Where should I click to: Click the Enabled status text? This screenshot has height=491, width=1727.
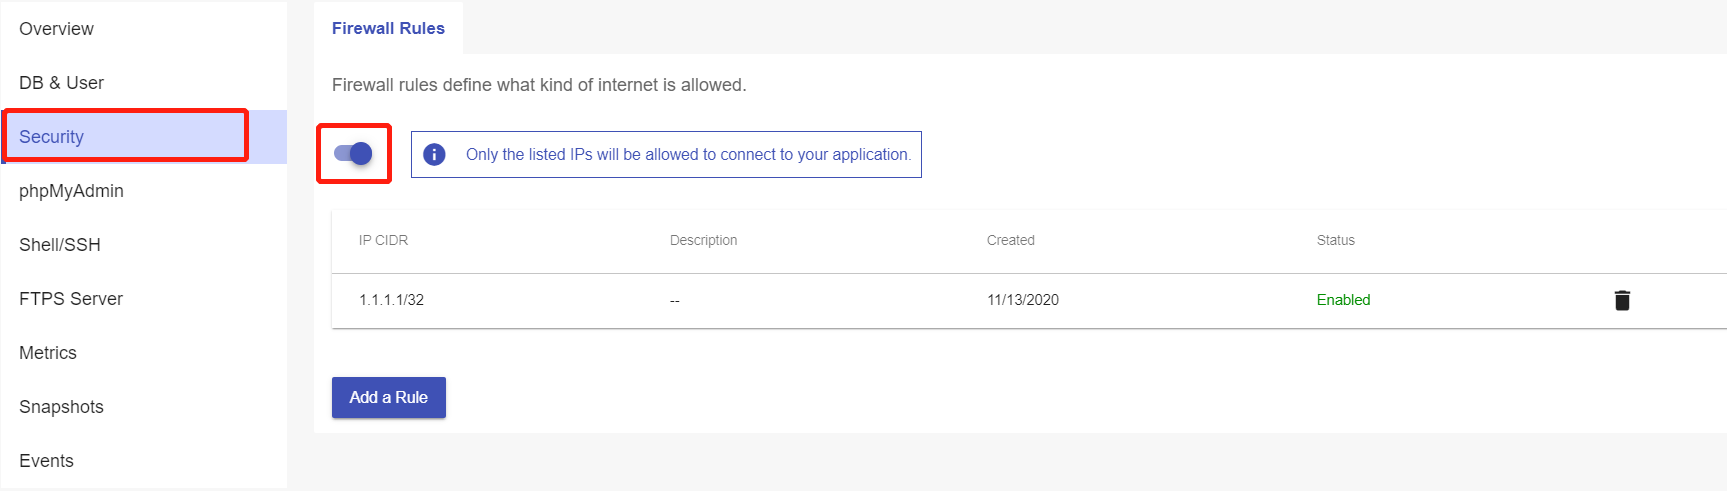pos(1343,300)
